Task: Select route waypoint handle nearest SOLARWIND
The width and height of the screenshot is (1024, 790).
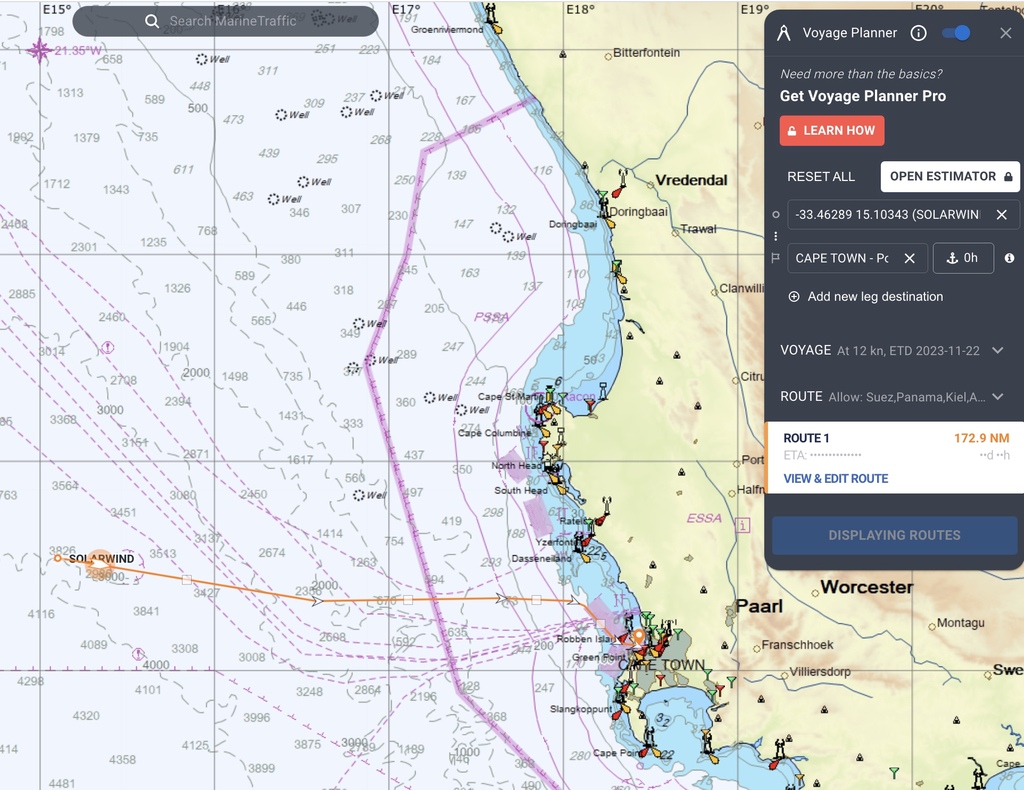Action: tap(187, 580)
